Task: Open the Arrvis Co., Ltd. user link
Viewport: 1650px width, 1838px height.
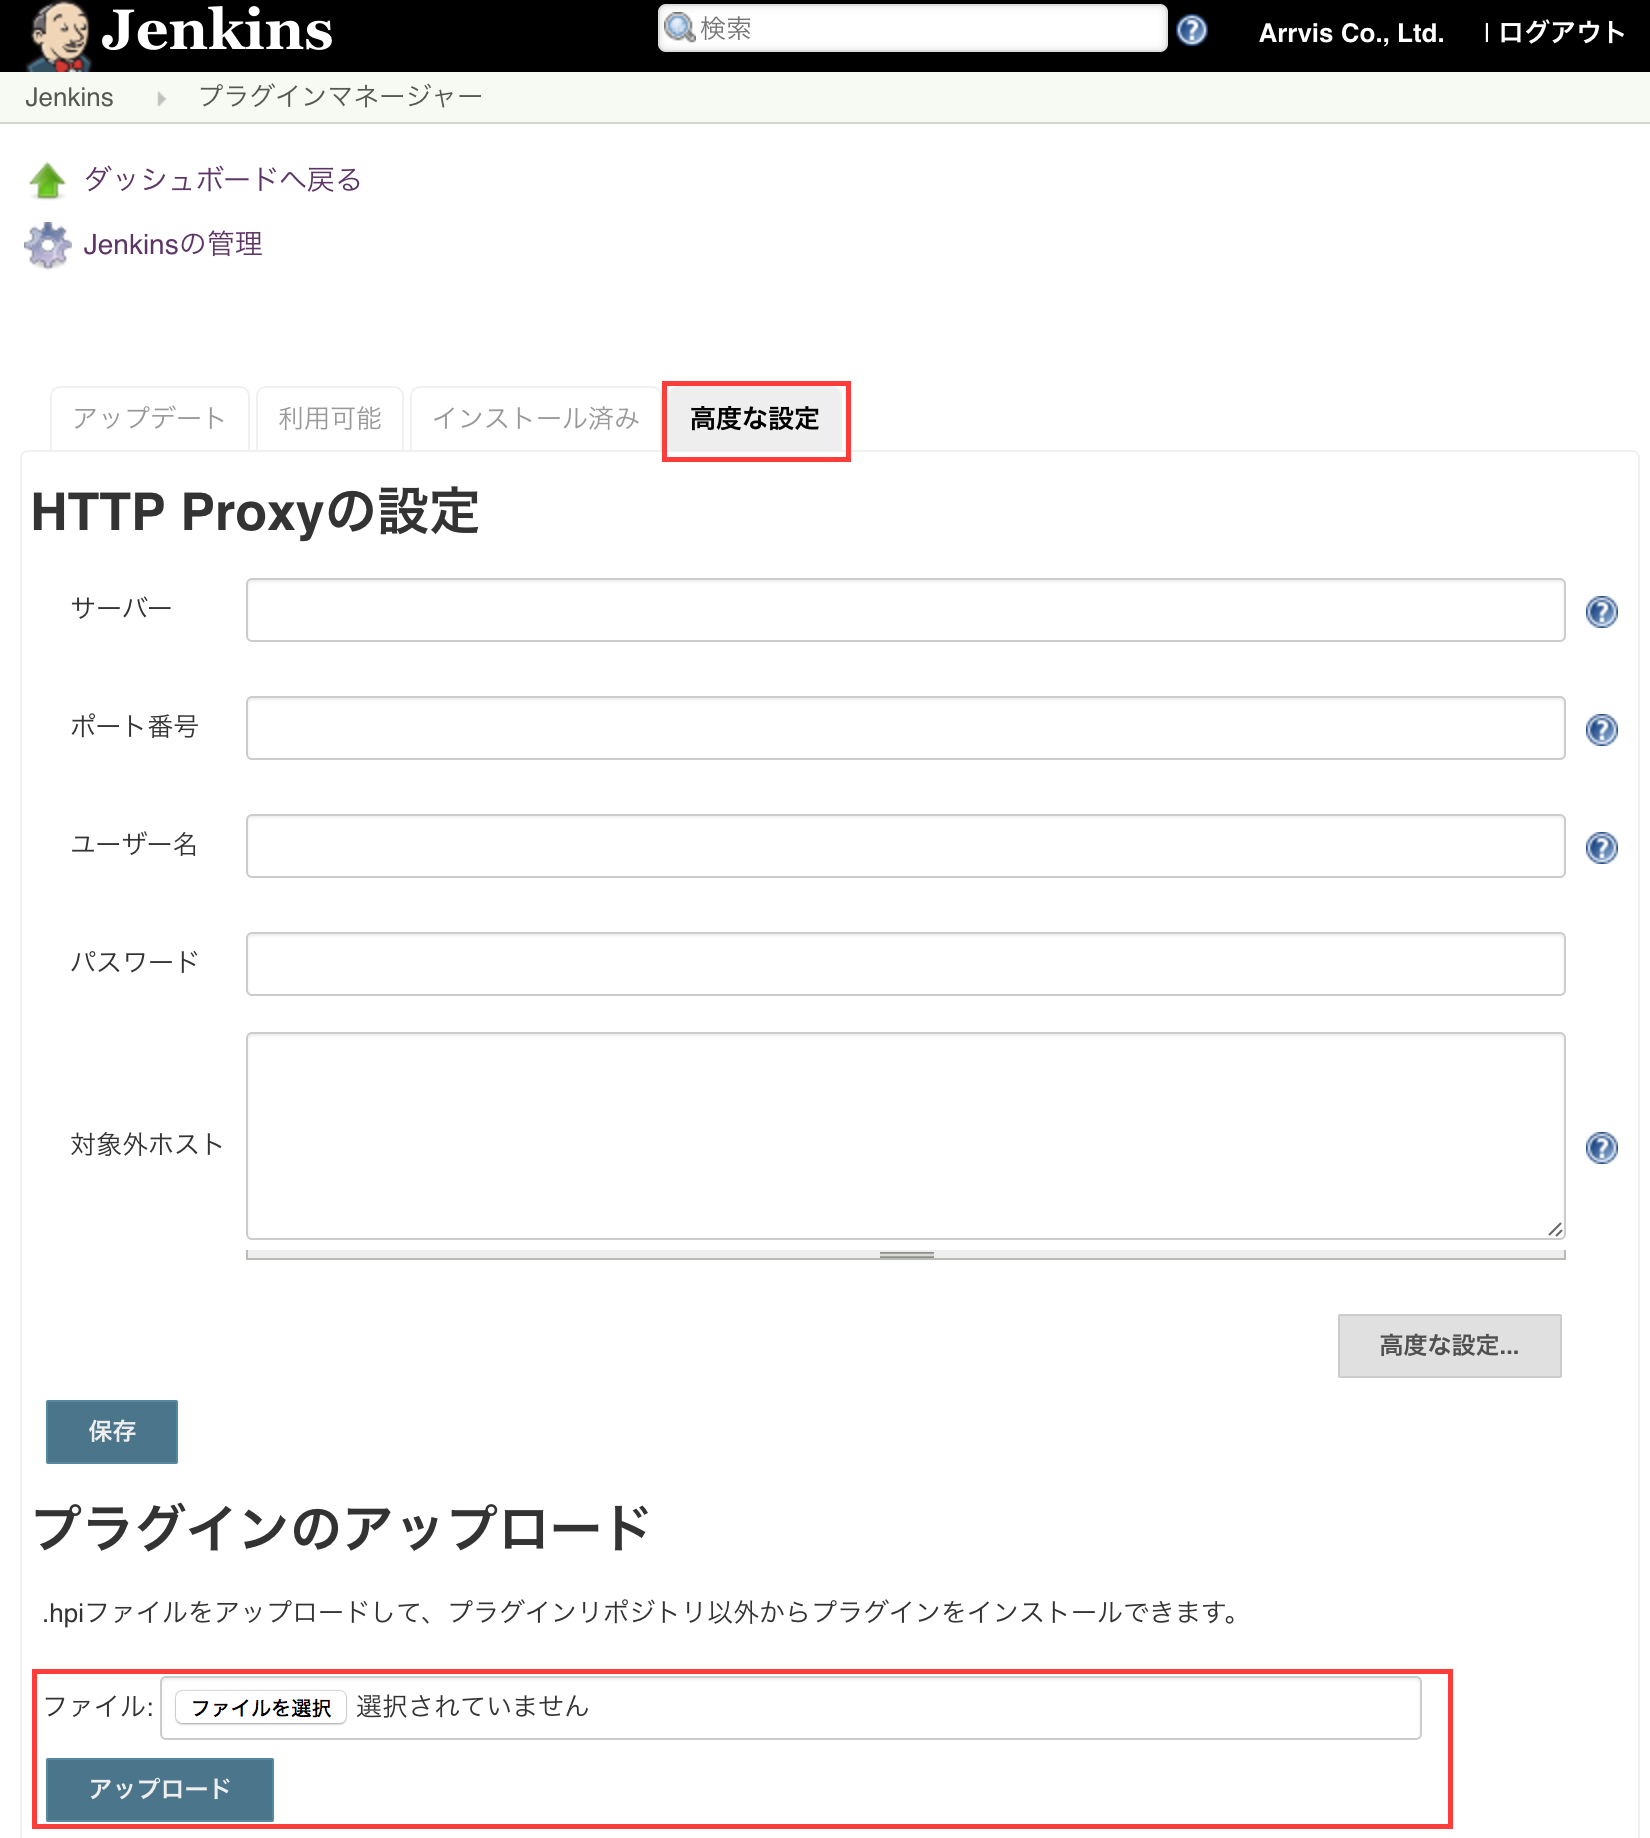Action: pyautogui.click(x=1351, y=33)
